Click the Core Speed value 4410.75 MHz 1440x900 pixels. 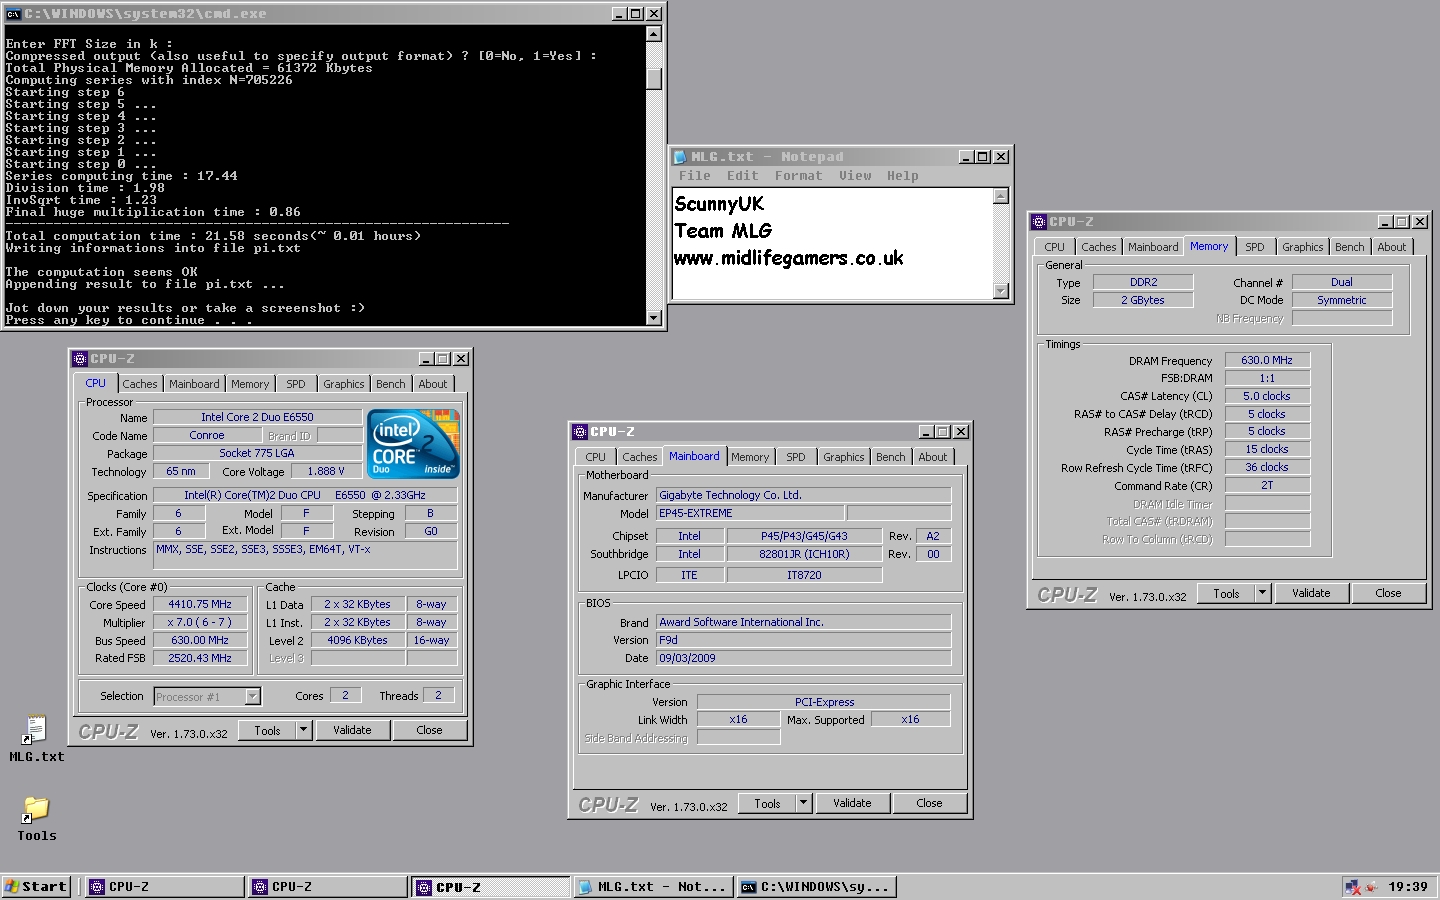[200, 604]
